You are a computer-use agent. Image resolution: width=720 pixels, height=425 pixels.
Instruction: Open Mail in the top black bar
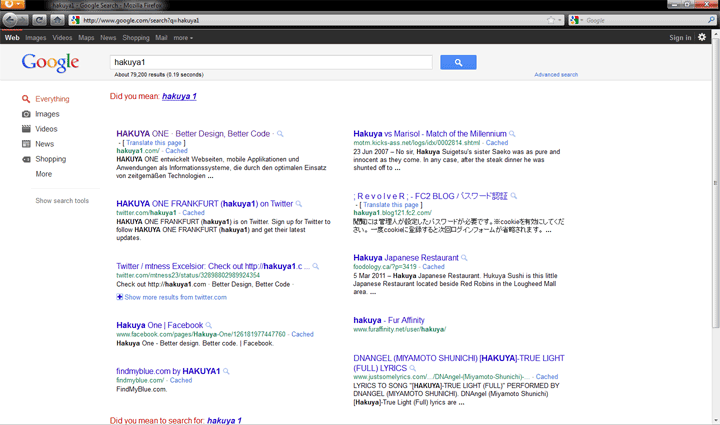click(161, 38)
